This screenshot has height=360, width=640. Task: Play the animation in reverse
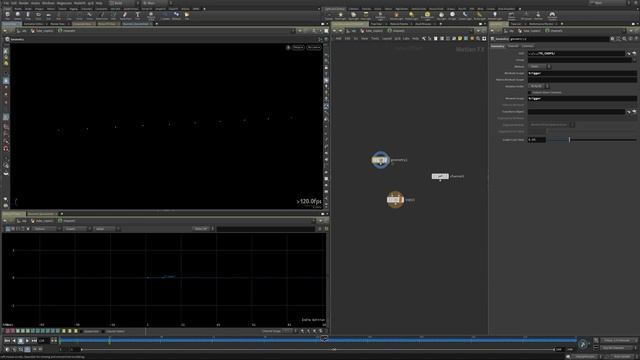(x=14, y=340)
